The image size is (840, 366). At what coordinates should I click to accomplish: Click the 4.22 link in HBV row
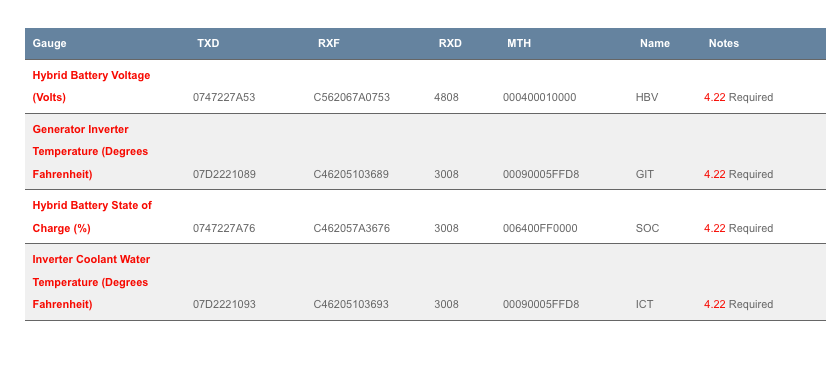715,98
